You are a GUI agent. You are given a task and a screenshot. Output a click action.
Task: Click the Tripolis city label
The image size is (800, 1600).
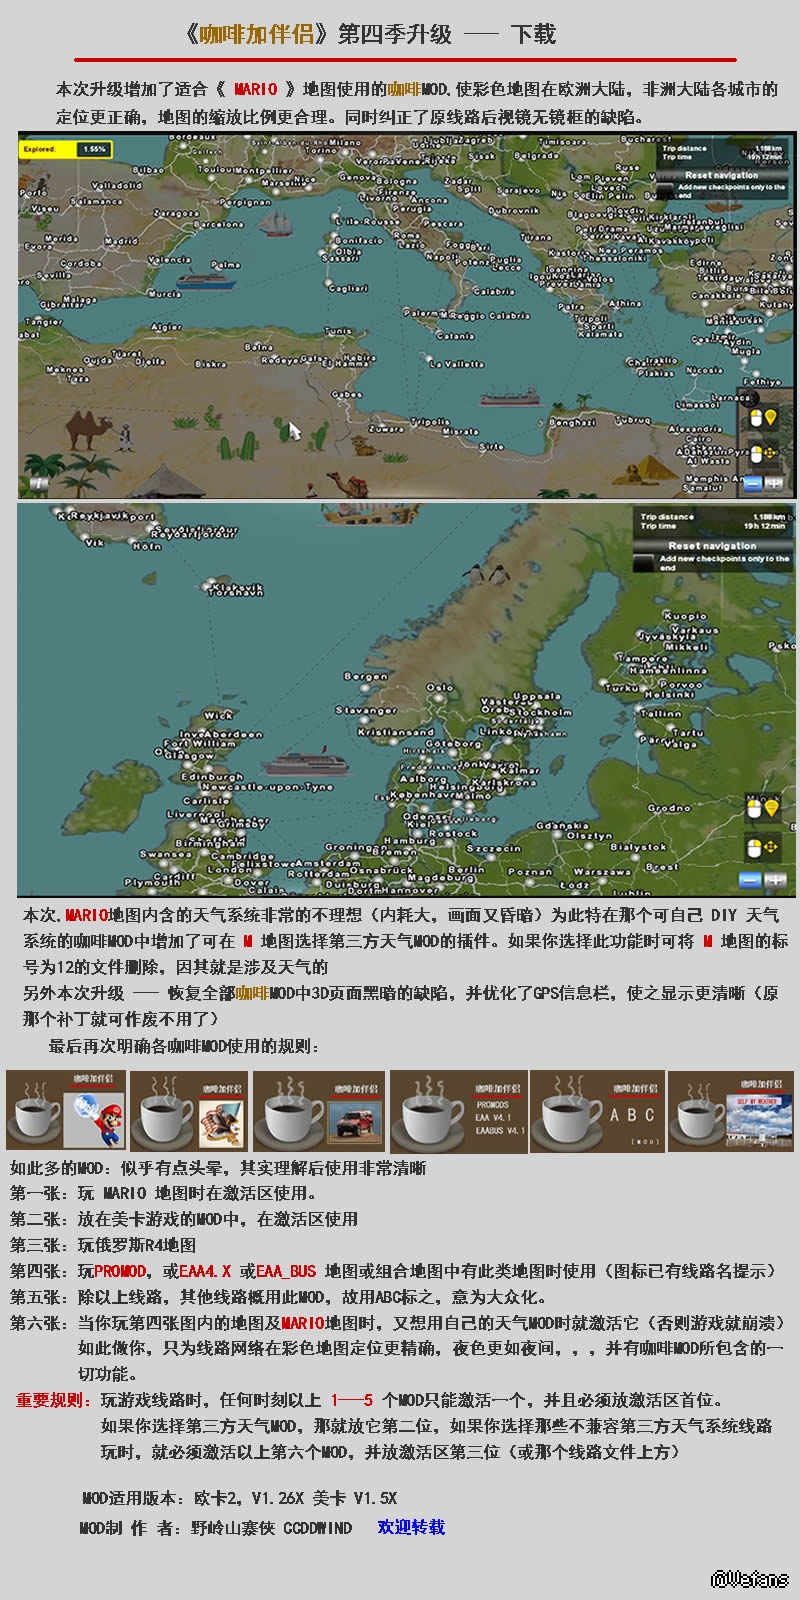point(431,422)
